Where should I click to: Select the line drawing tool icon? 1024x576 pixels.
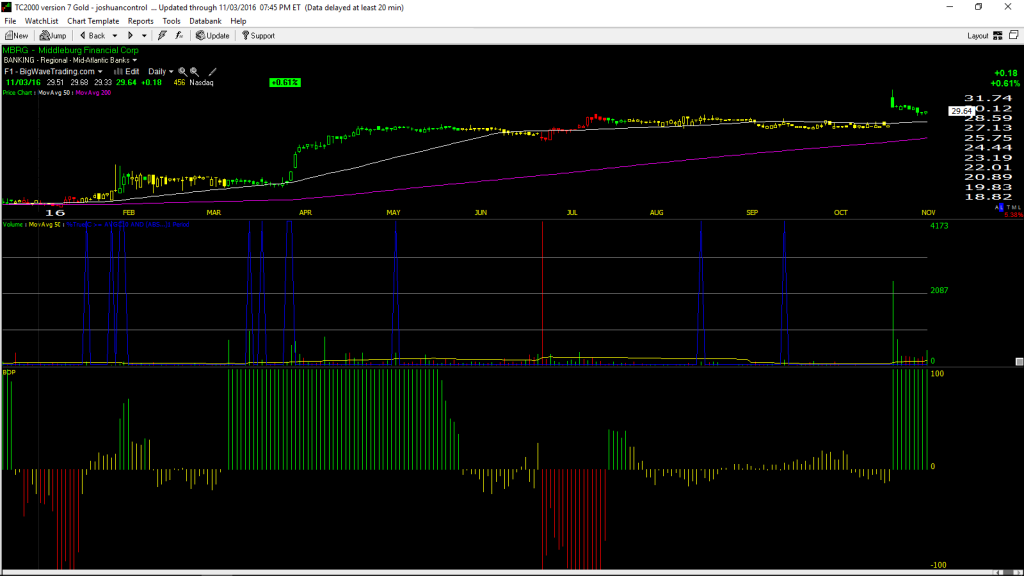click(212, 72)
